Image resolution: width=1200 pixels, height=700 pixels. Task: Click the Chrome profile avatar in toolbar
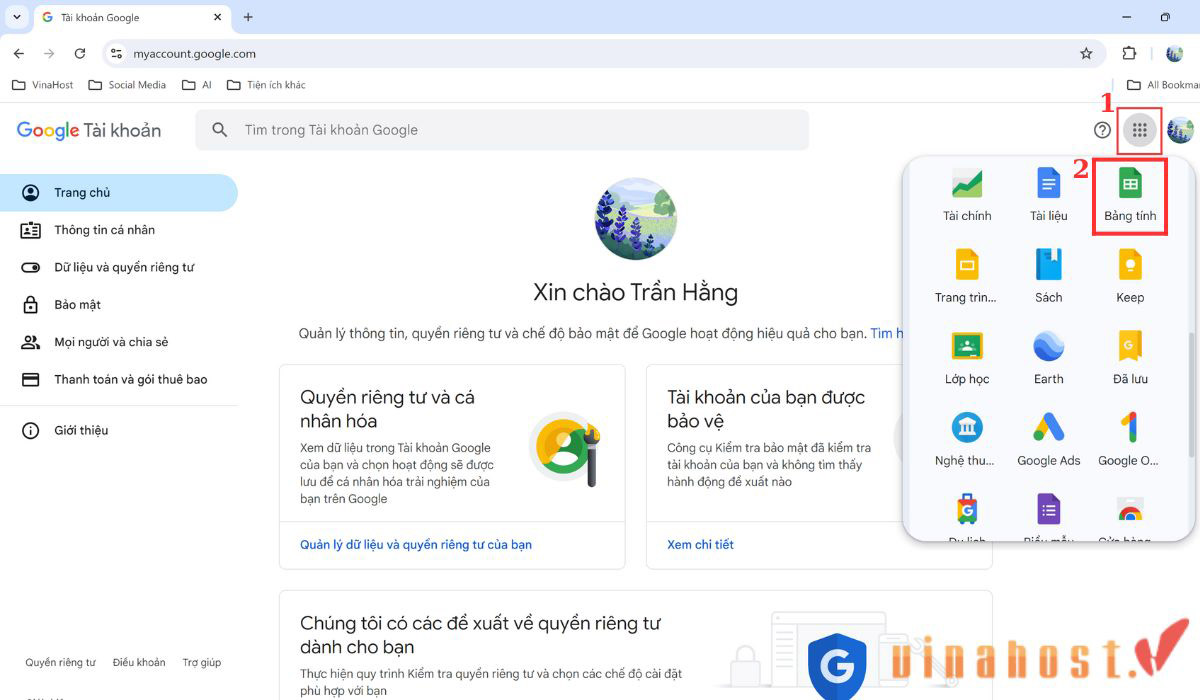point(1175,54)
